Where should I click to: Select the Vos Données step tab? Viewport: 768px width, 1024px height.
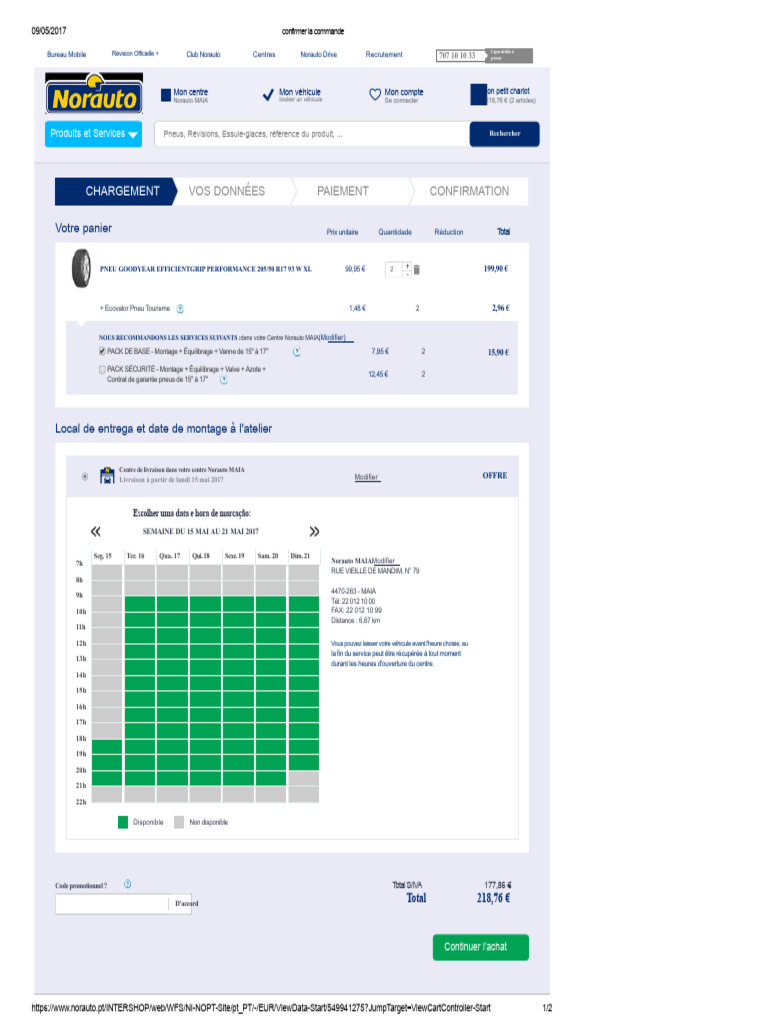click(x=227, y=191)
